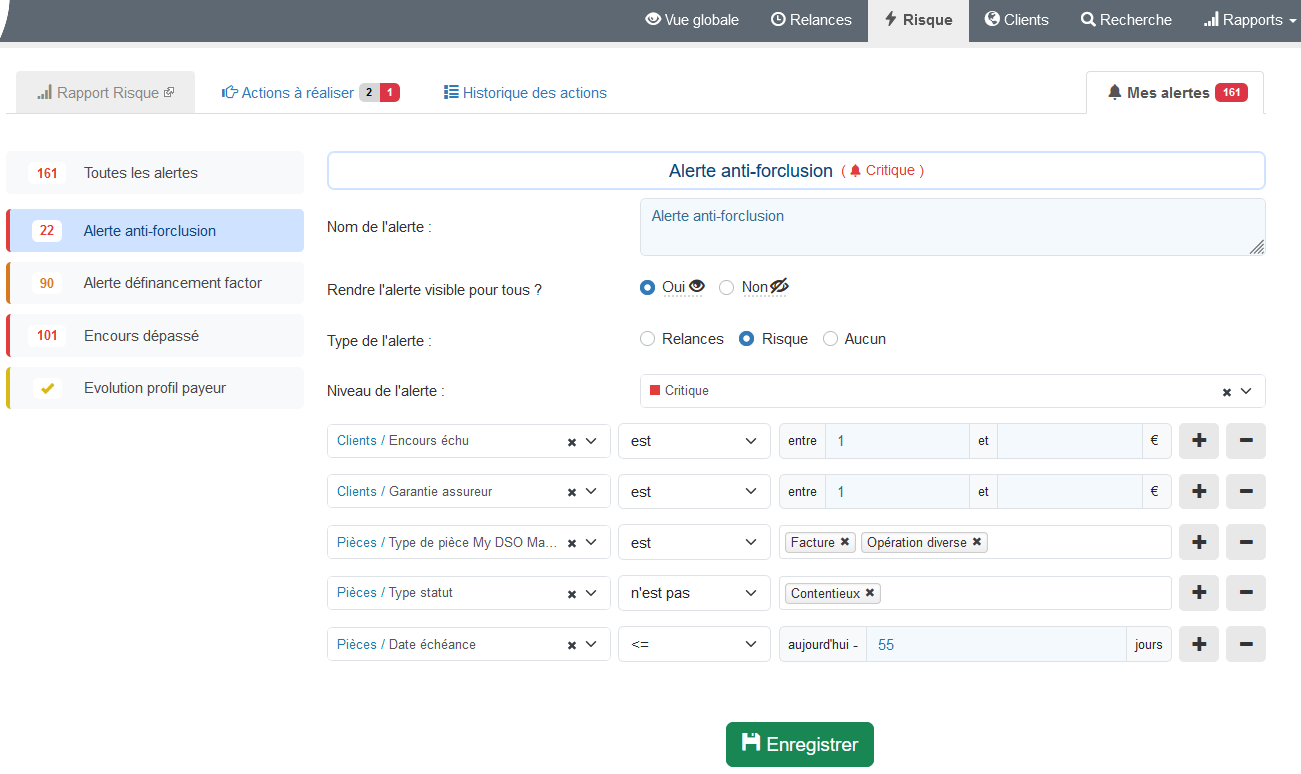The image size is (1301, 774).
Task: Remove the Encours échu condition row
Action: [1246, 440]
